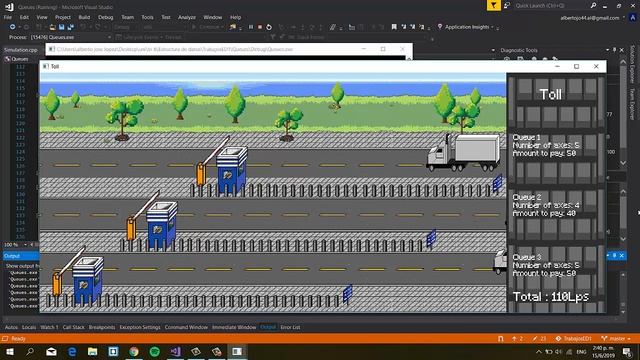Screen dimensions: 640x360
Task: Open the Exception Settings tab
Action: (140, 327)
